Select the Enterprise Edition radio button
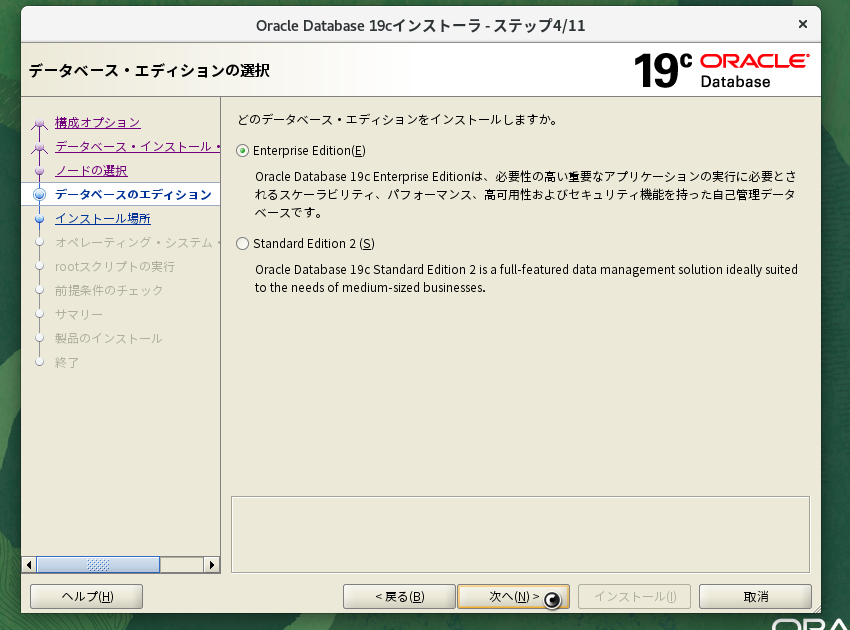 tap(242, 151)
